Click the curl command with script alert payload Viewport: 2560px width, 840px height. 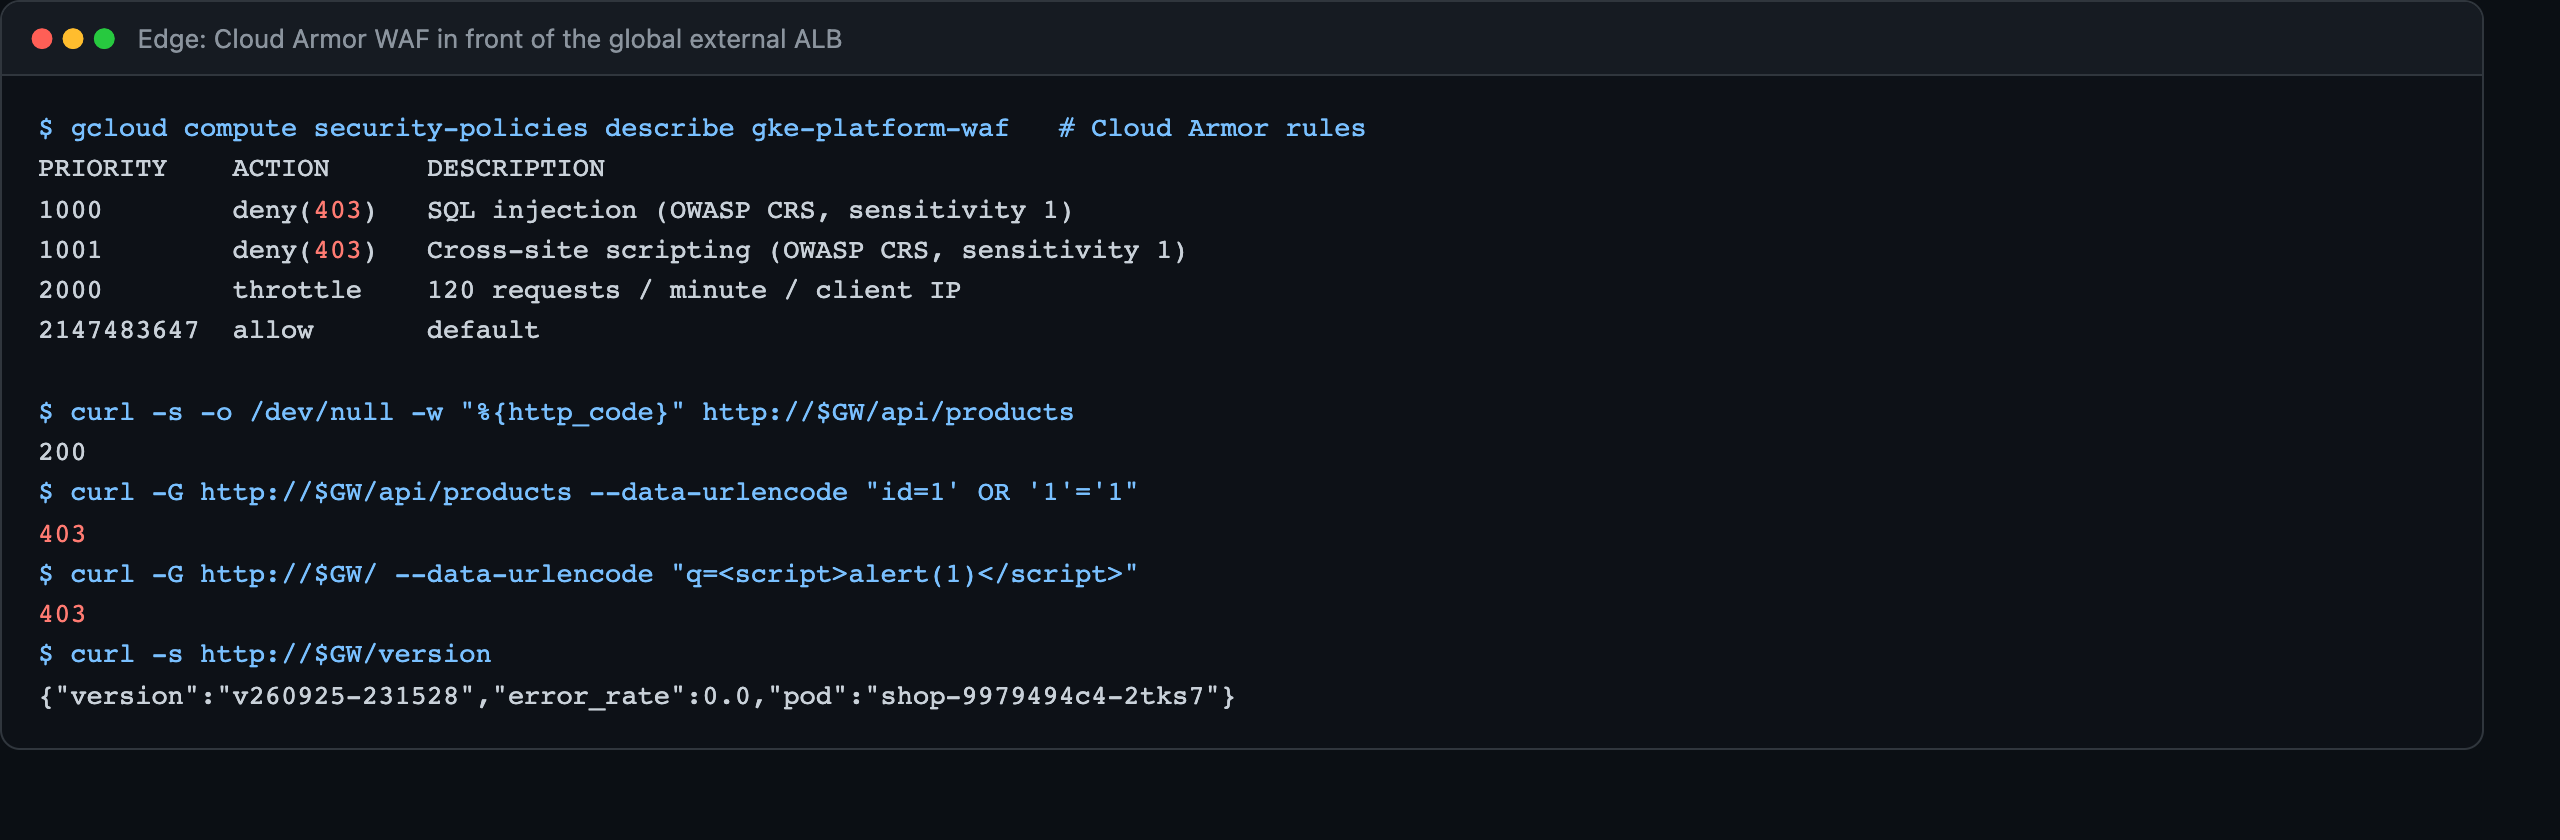588,574
